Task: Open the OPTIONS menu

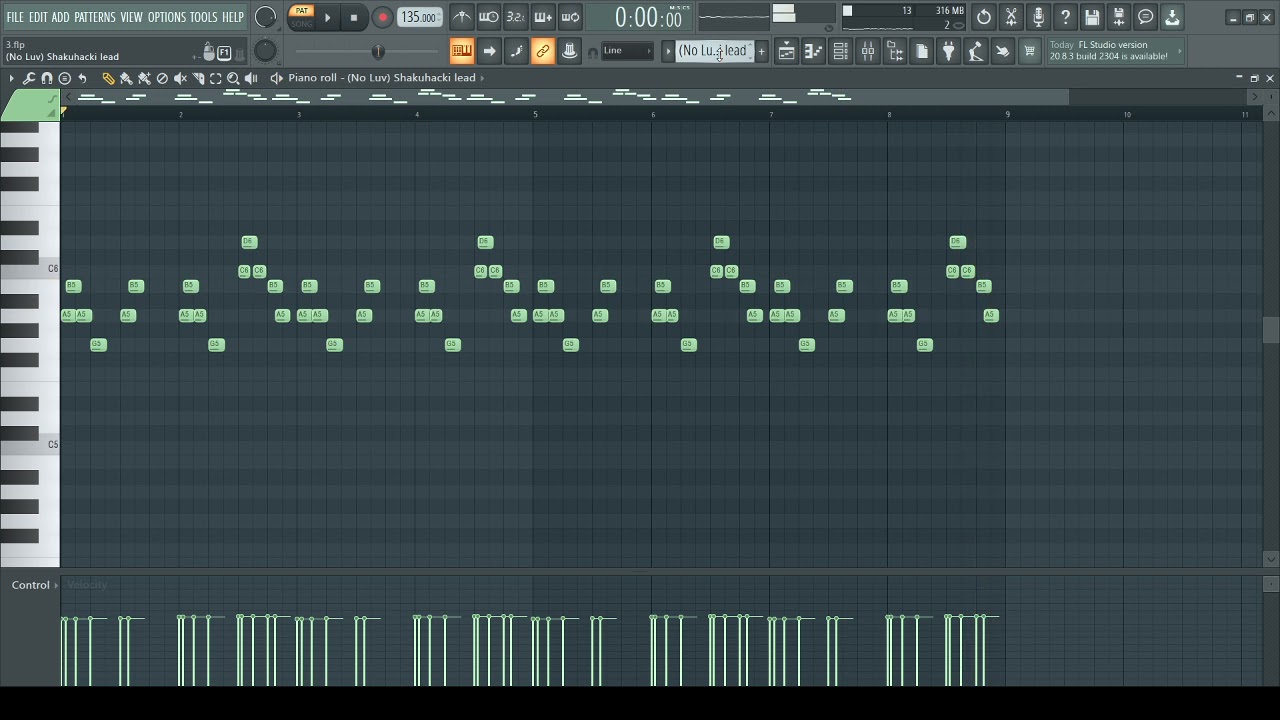Action: (x=167, y=17)
